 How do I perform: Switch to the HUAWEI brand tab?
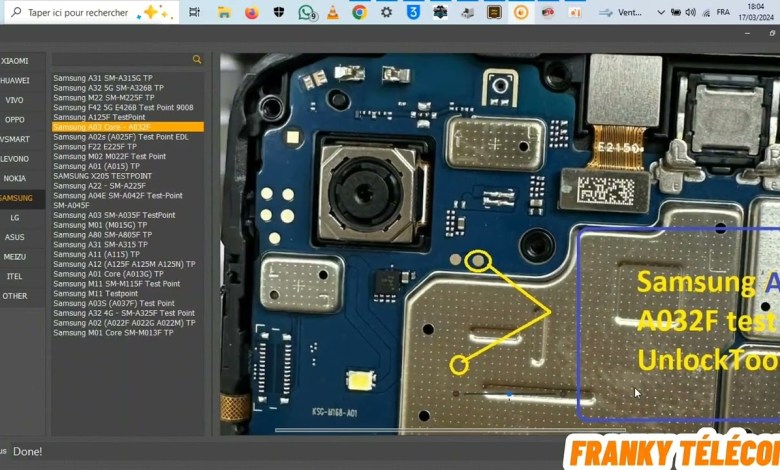(15, 81)
